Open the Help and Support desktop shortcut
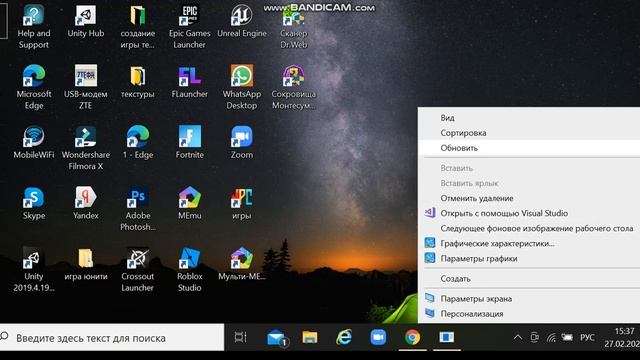 [x=33, y=27]
